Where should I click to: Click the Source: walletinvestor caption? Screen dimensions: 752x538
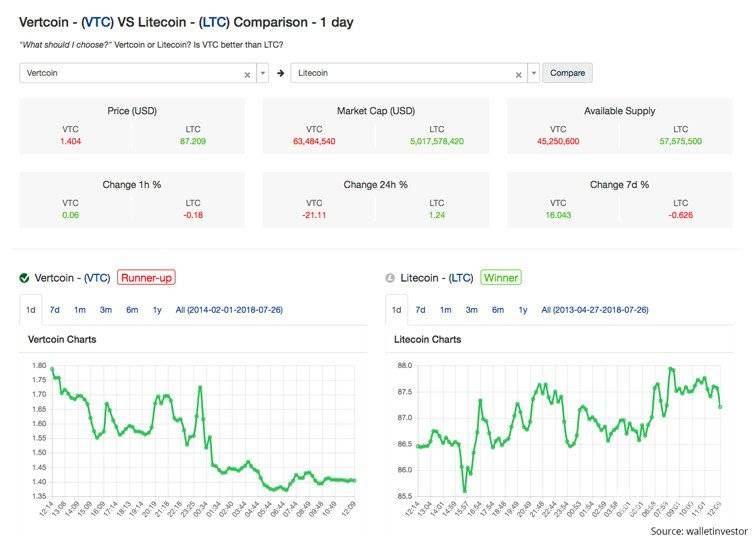point(699,531)
